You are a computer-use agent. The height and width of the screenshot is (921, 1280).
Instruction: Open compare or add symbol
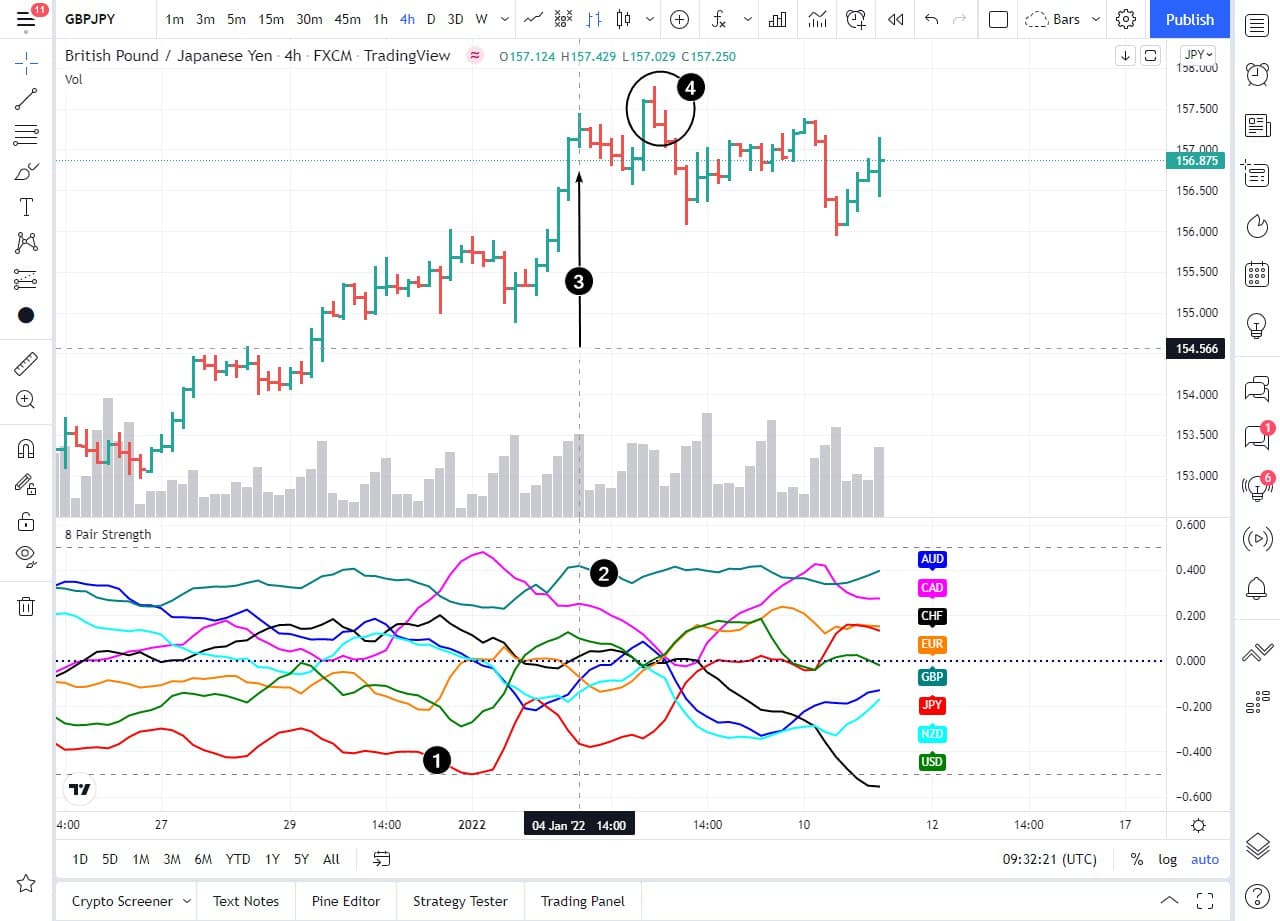click(680, 19)
